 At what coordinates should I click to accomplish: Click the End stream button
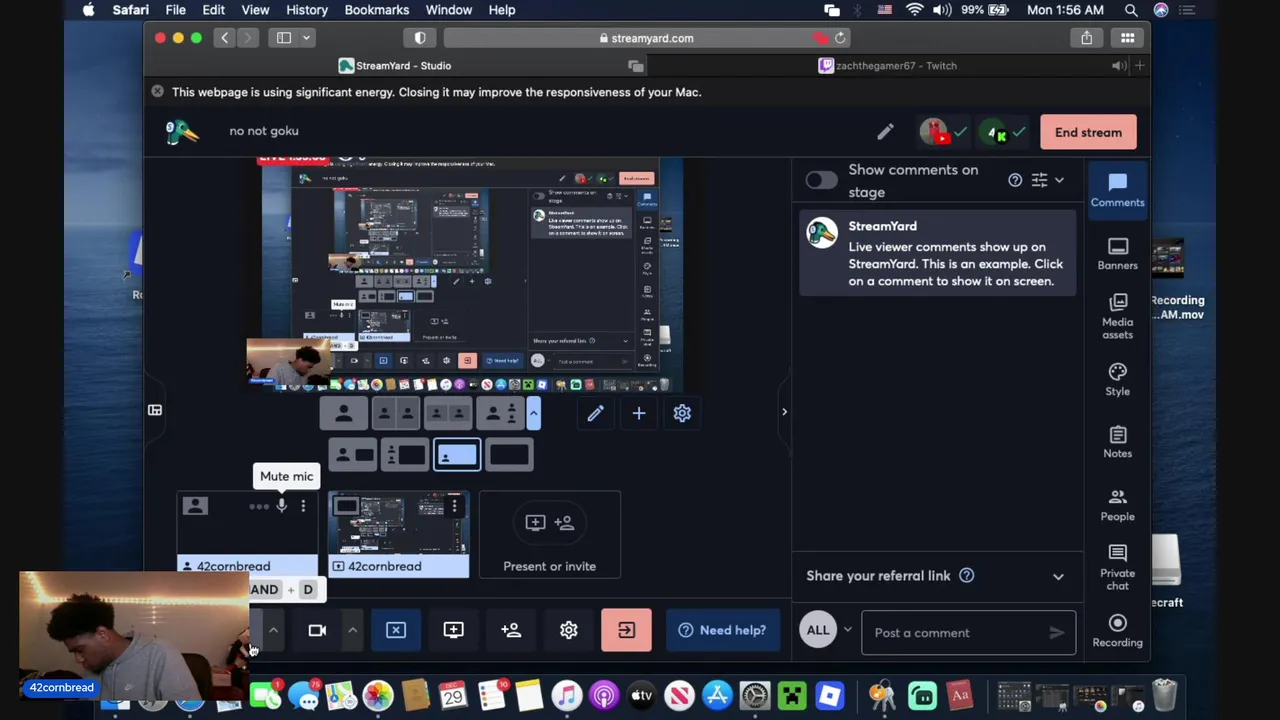[1088, 132]
